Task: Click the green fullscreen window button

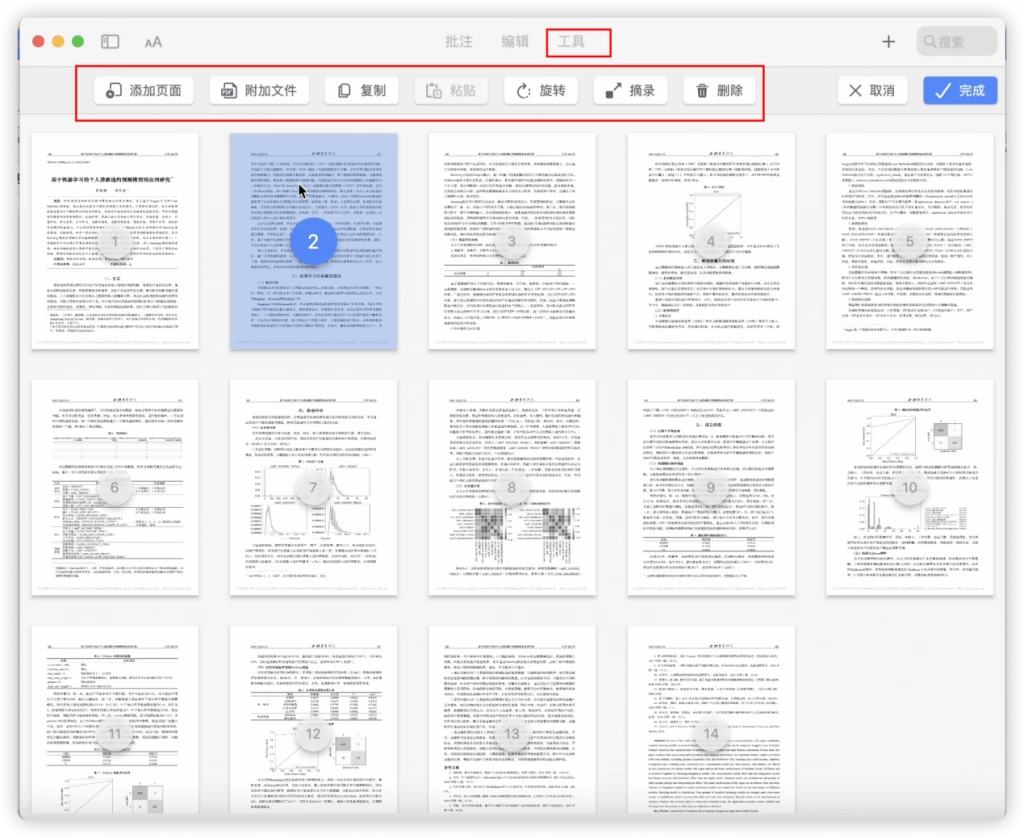Action: tap(78, 42)
